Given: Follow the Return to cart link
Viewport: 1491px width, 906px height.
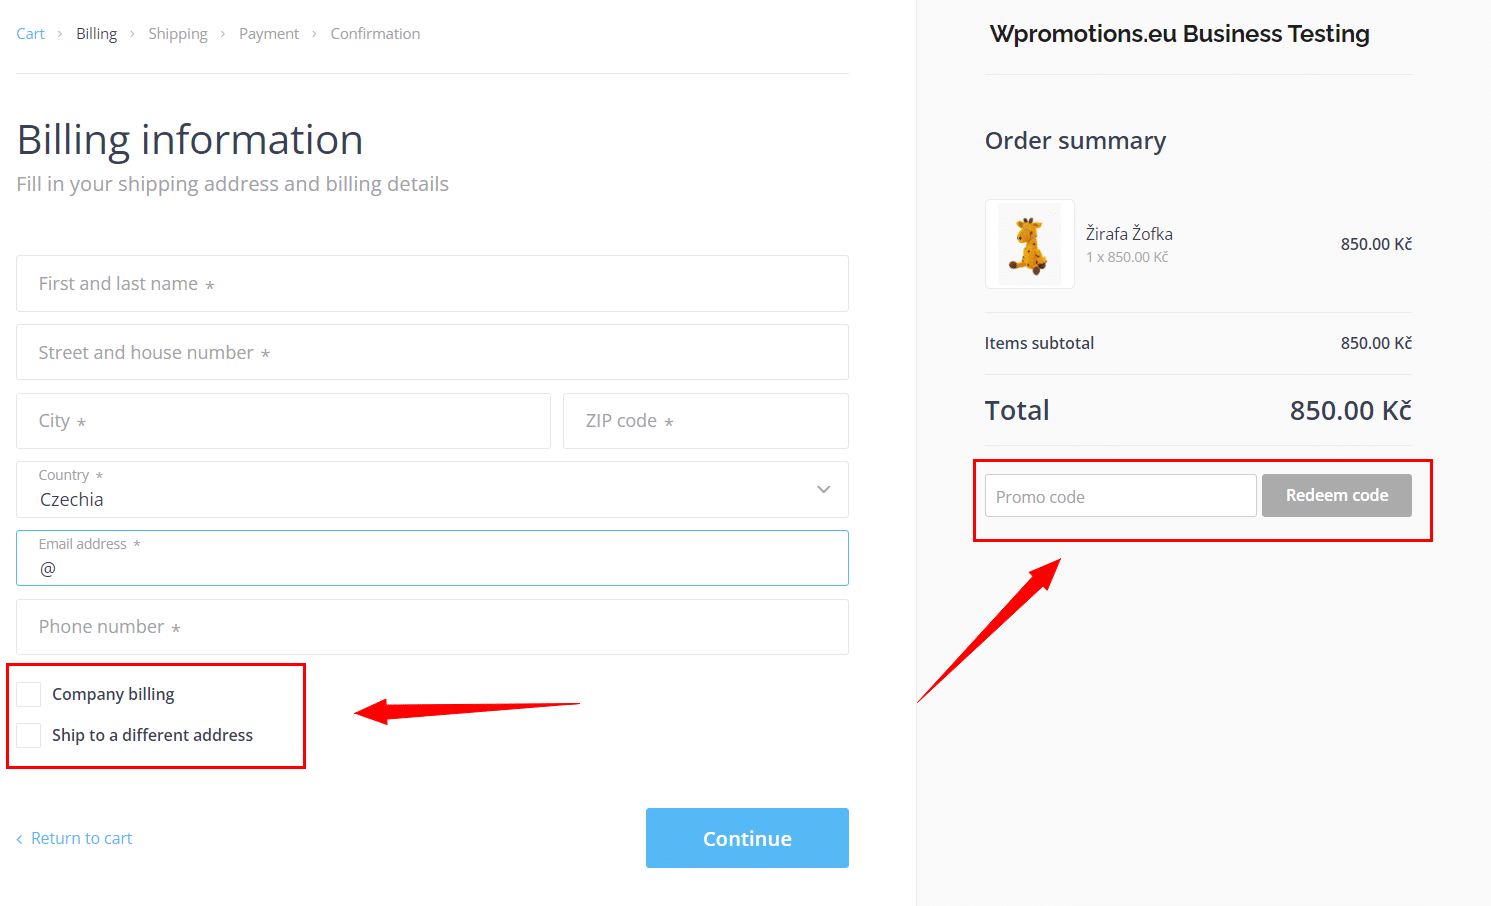Looking at the screenshot, I should coord(81,839).
